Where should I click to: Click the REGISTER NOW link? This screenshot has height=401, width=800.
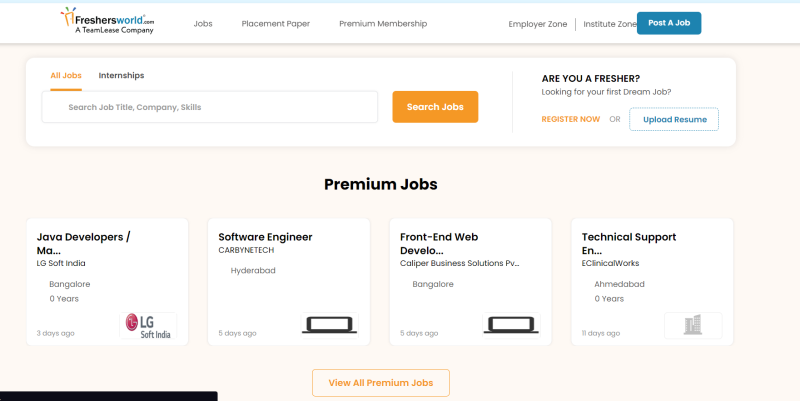click(x=570, y=119)
